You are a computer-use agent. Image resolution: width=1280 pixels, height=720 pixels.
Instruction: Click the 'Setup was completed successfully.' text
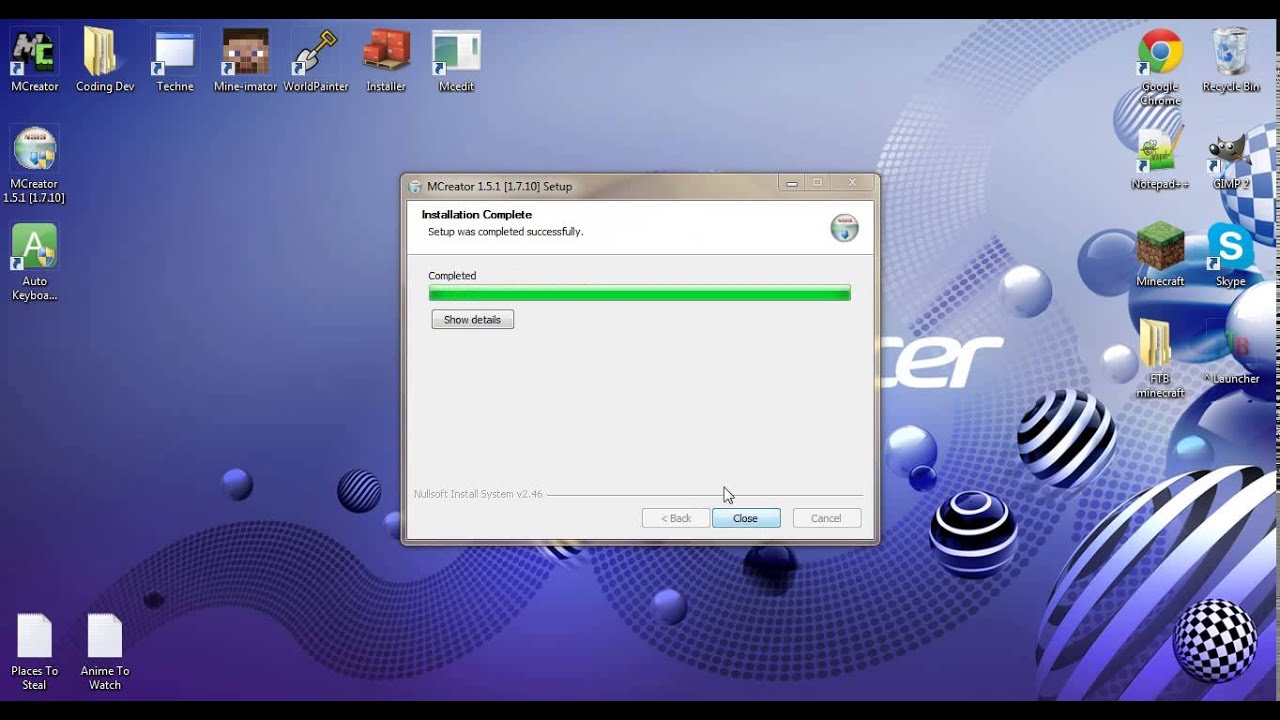505,231
